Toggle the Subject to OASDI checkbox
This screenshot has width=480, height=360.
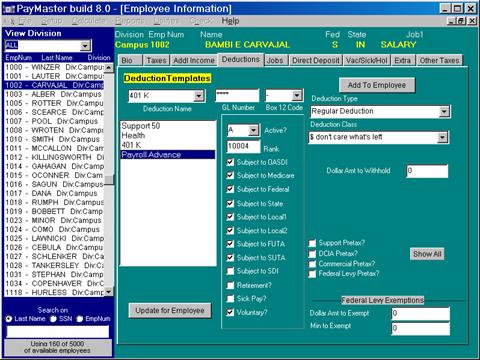[230, 162]
